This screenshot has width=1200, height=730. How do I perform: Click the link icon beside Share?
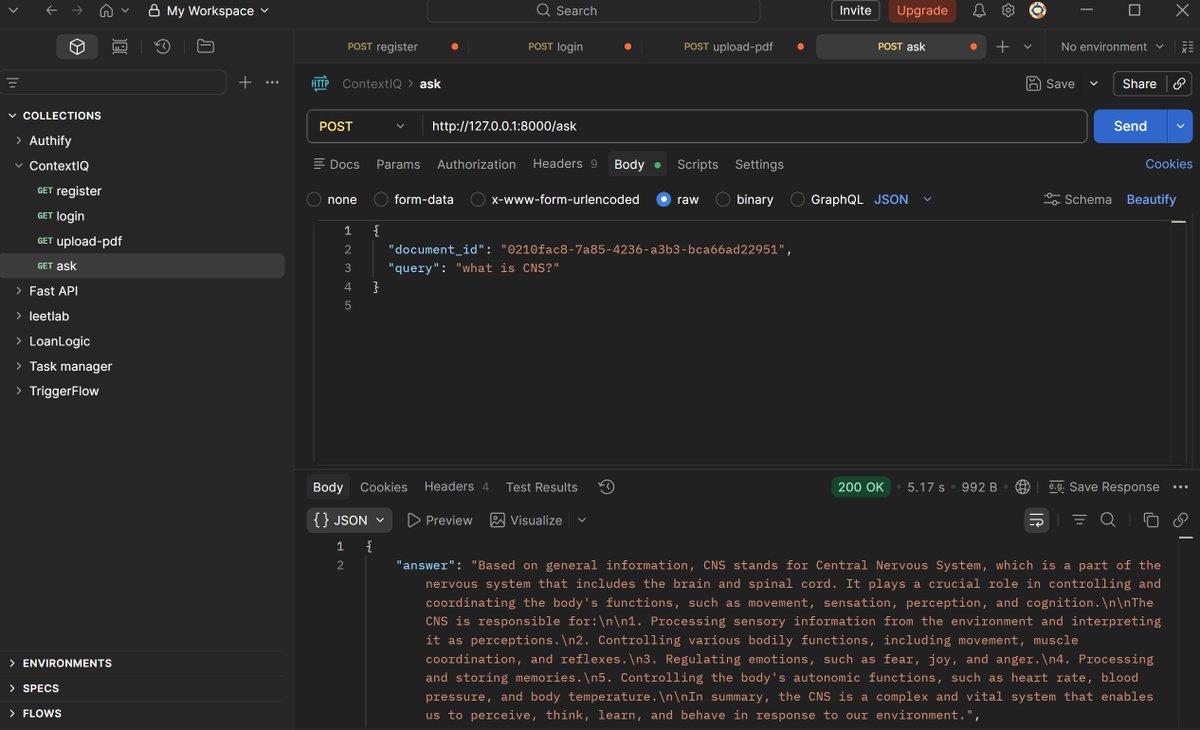point(1180,84)
